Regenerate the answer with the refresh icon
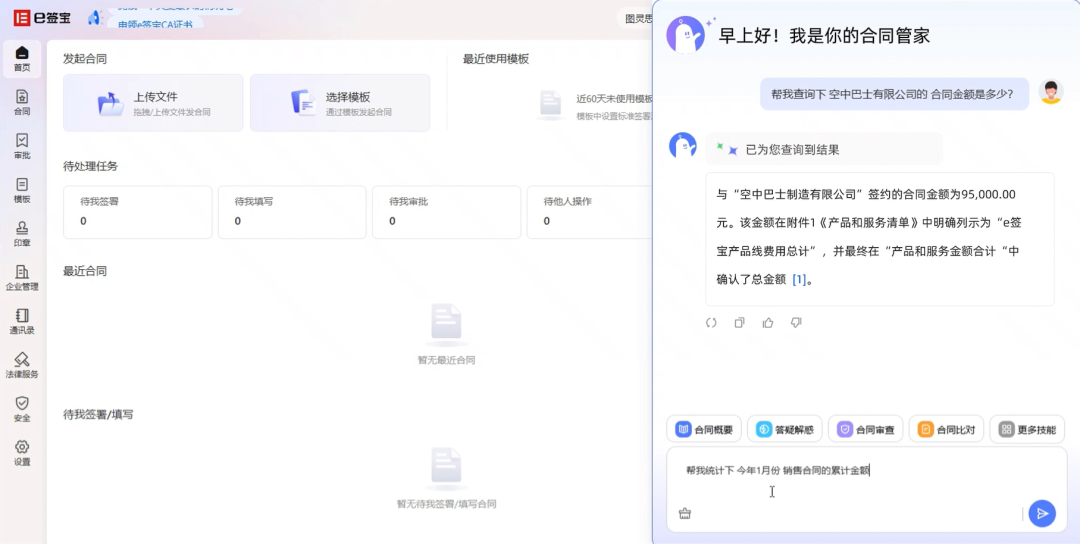Screen dimensions: 1080x544 (711, 323)
